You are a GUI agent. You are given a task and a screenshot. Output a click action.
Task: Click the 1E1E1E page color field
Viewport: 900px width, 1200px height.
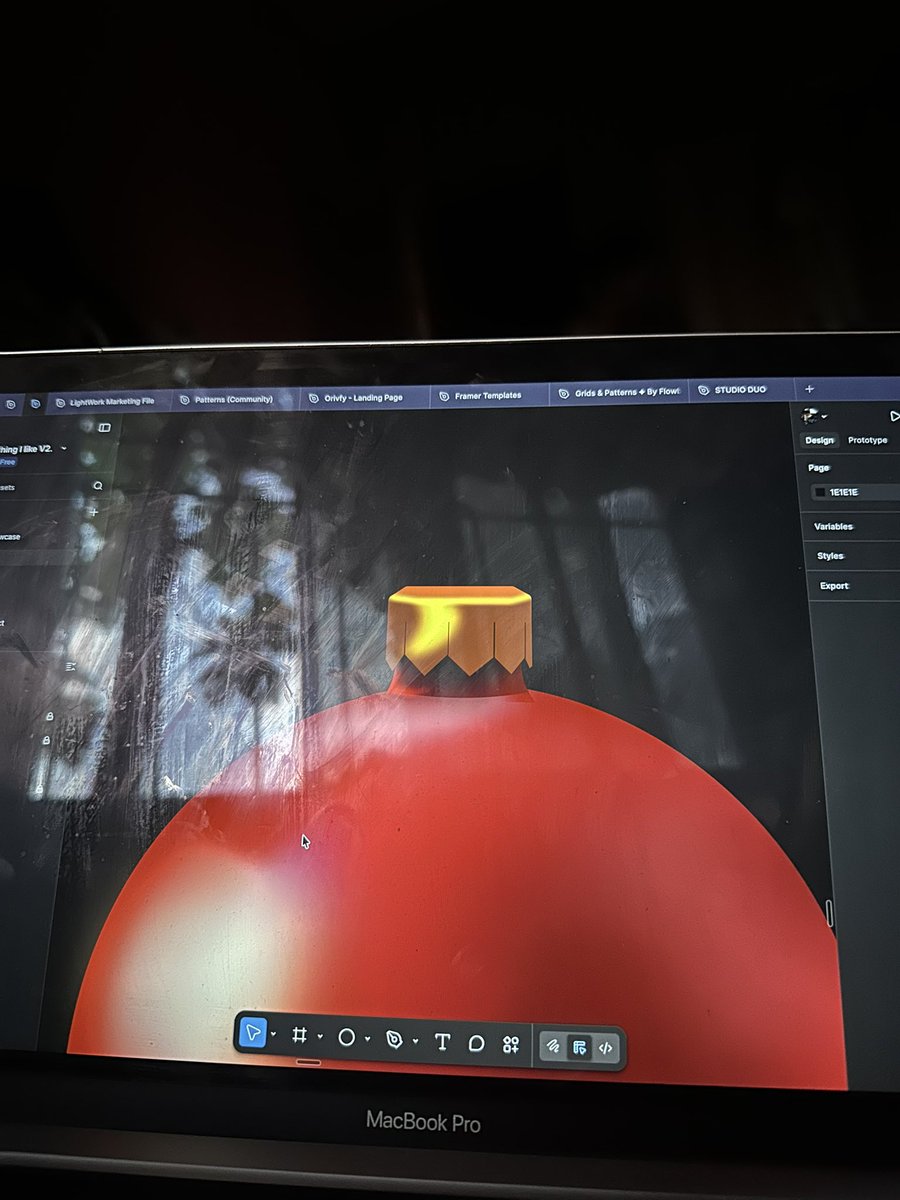pyautogui.click(x=856, y=492)
